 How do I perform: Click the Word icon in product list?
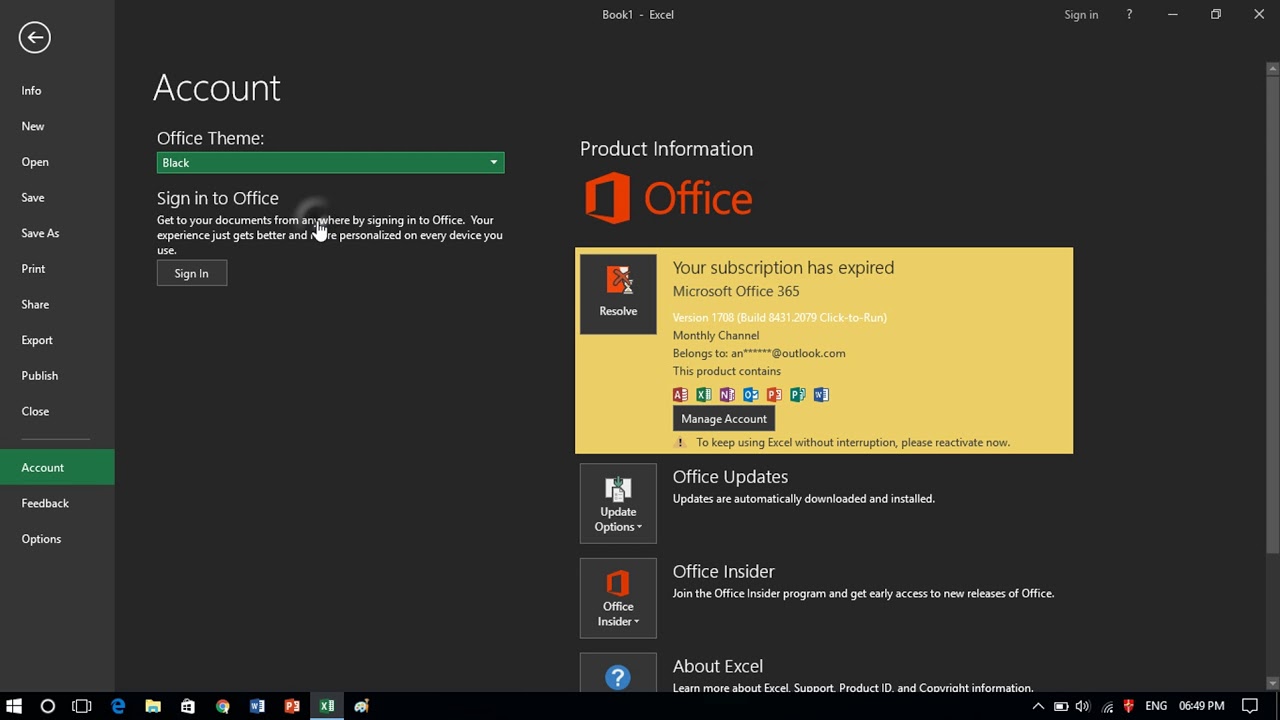(821, 395)
